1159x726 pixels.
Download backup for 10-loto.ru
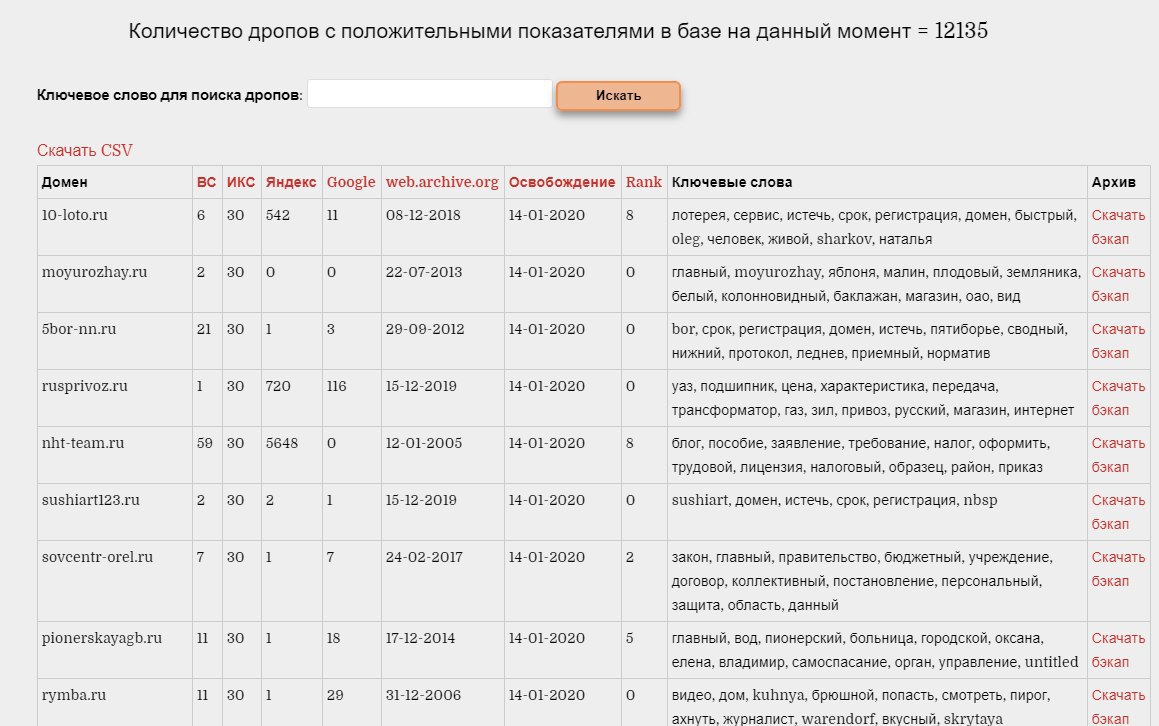[x=1118, y=227]
